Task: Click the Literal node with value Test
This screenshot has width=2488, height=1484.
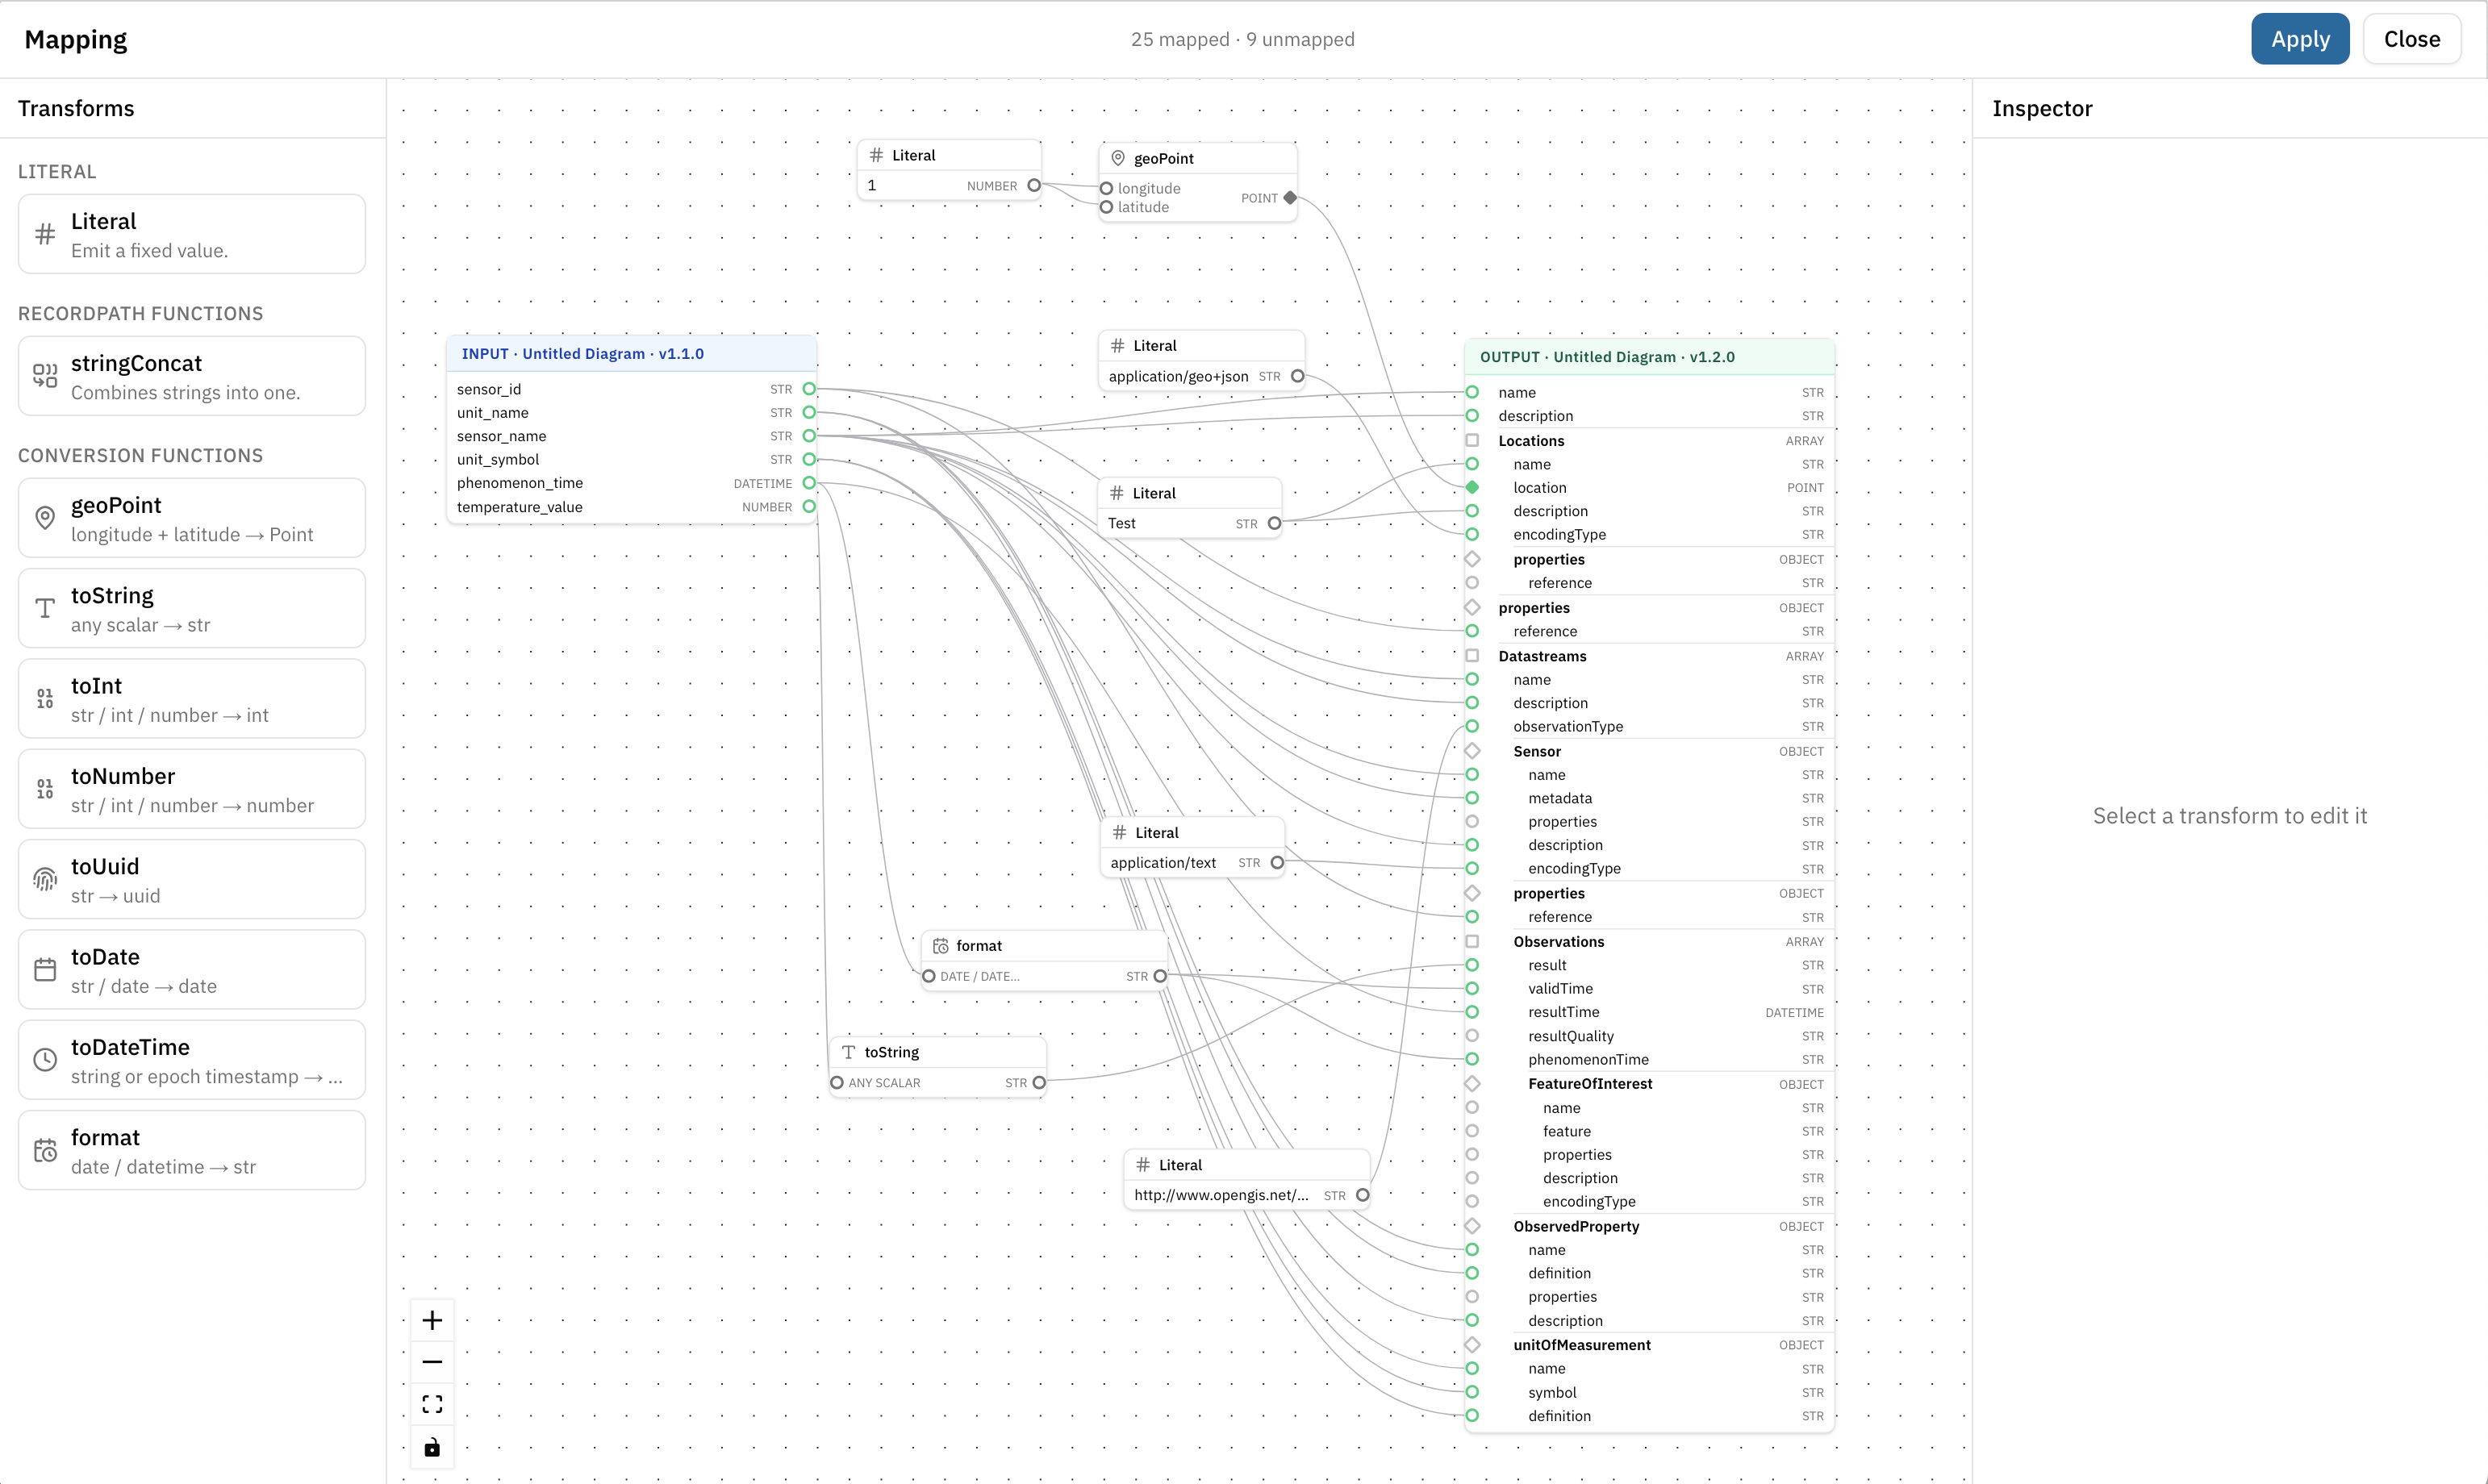Action: pos(1190,508)
